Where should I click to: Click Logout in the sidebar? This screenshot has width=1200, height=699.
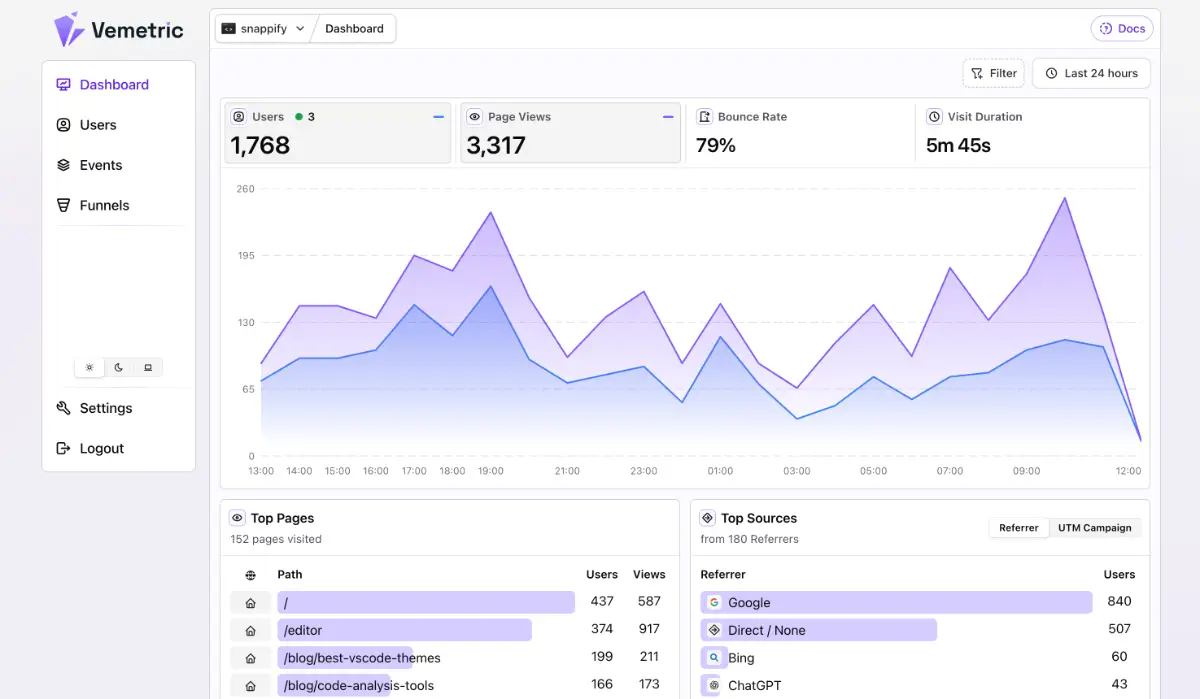[101, 448]
